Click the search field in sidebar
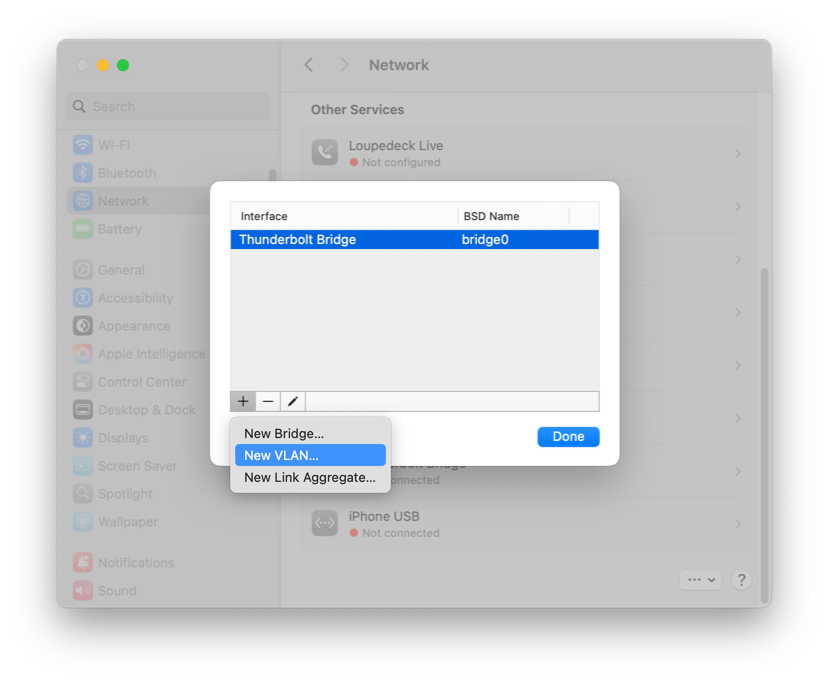Screen dimensions: 828x682 [x=169, y=107]
